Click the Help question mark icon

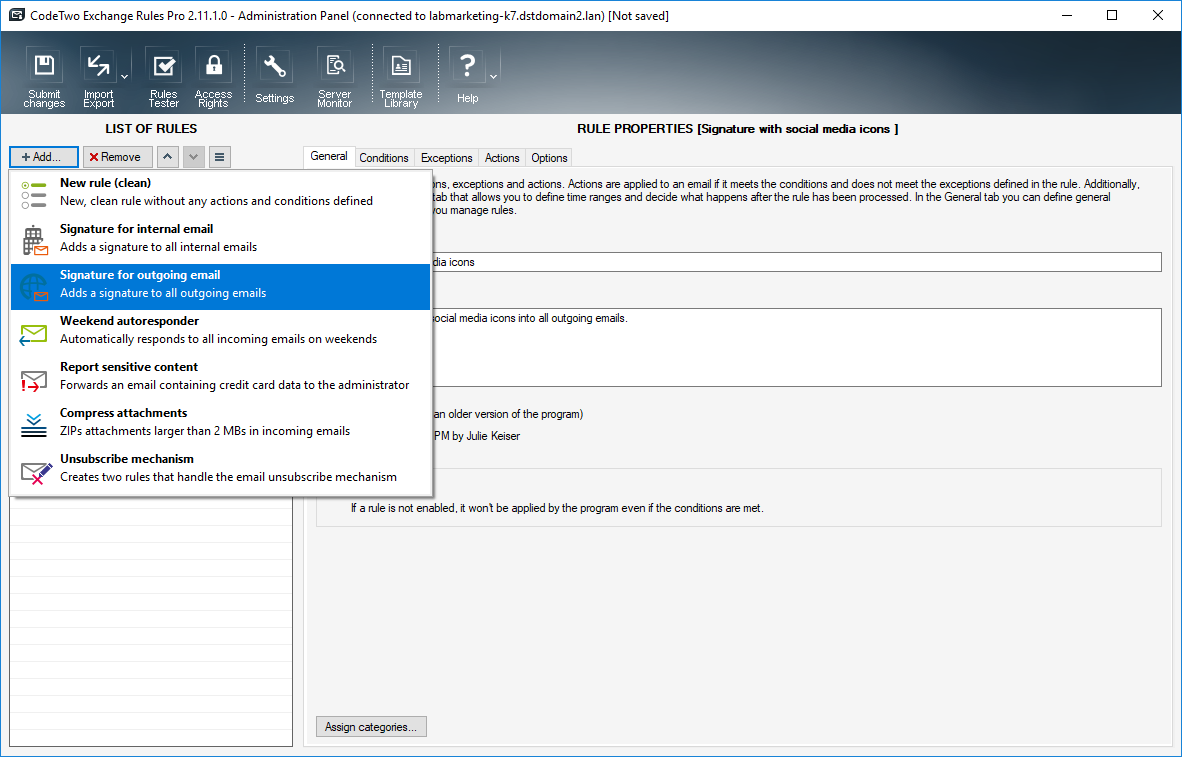tap(466, 66)
